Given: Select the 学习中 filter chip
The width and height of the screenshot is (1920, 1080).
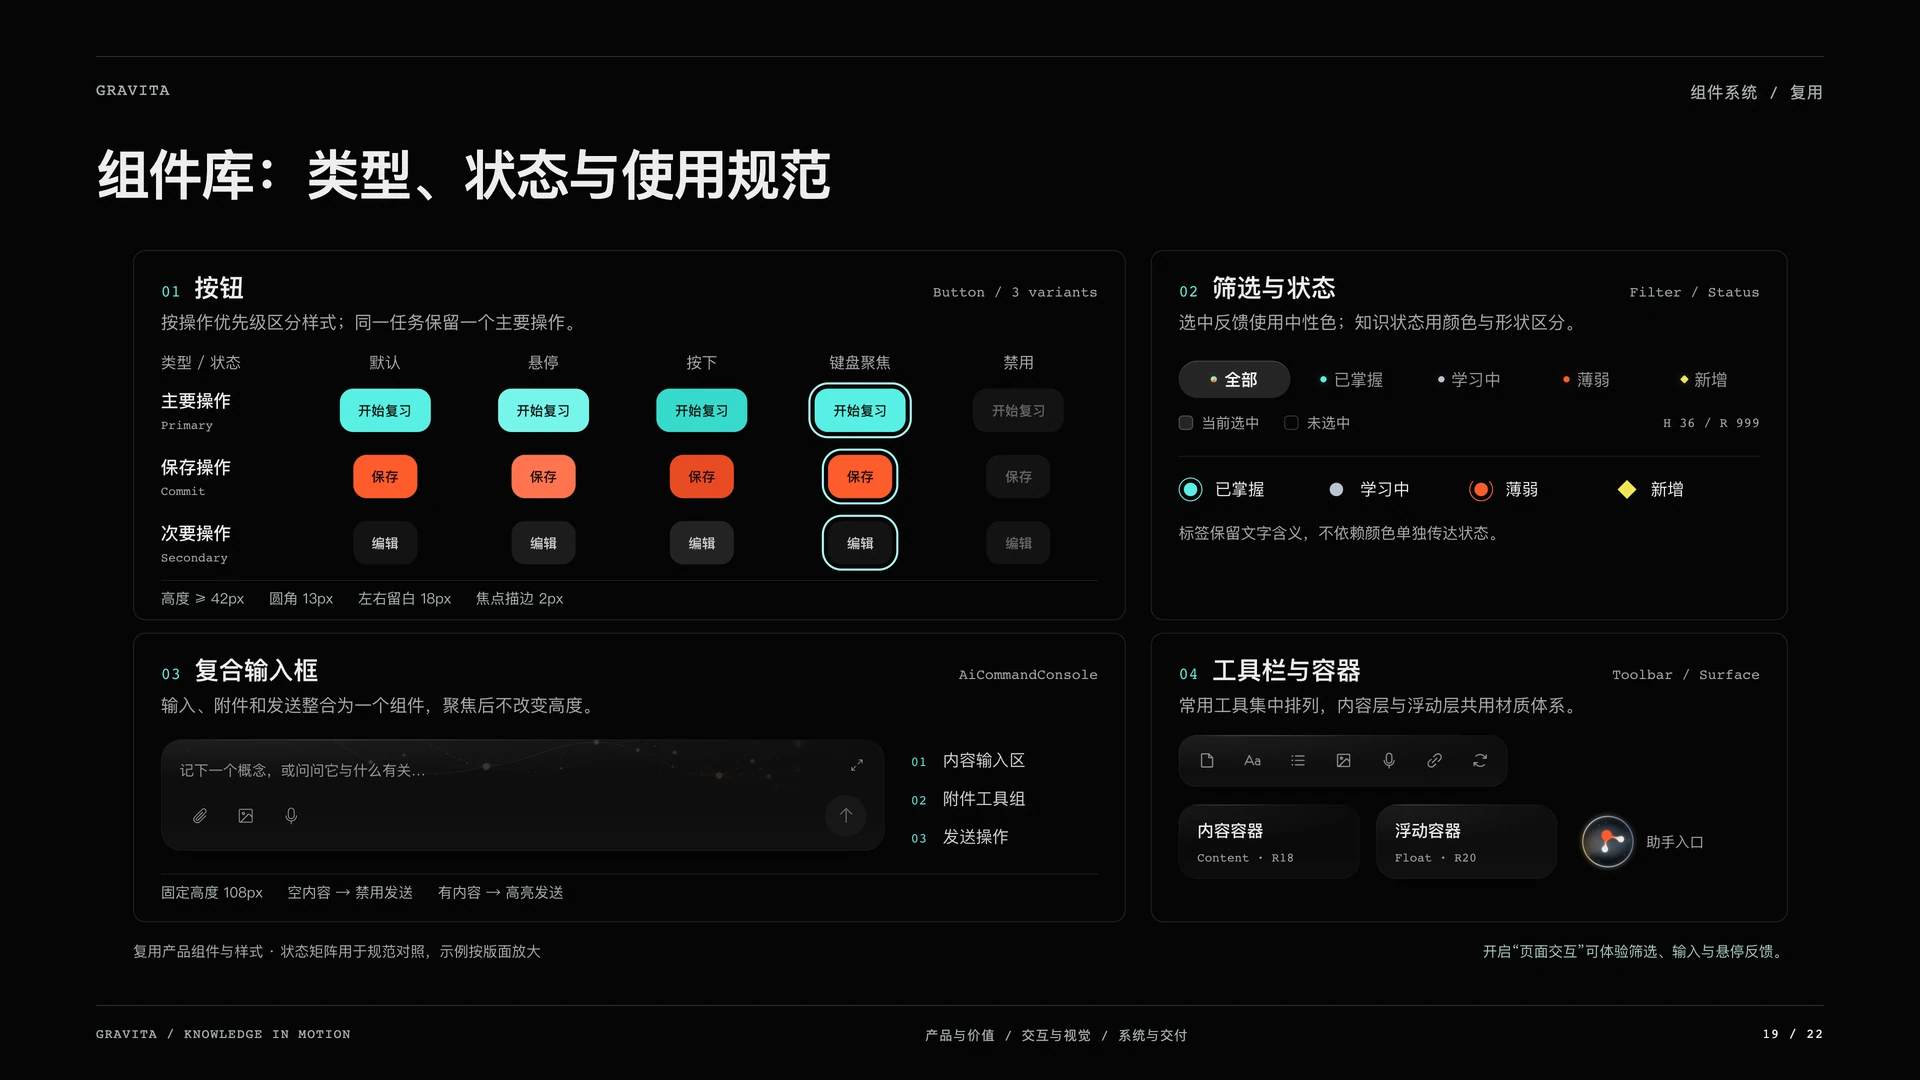Looking at the screenshot, I should (1469, 380).
